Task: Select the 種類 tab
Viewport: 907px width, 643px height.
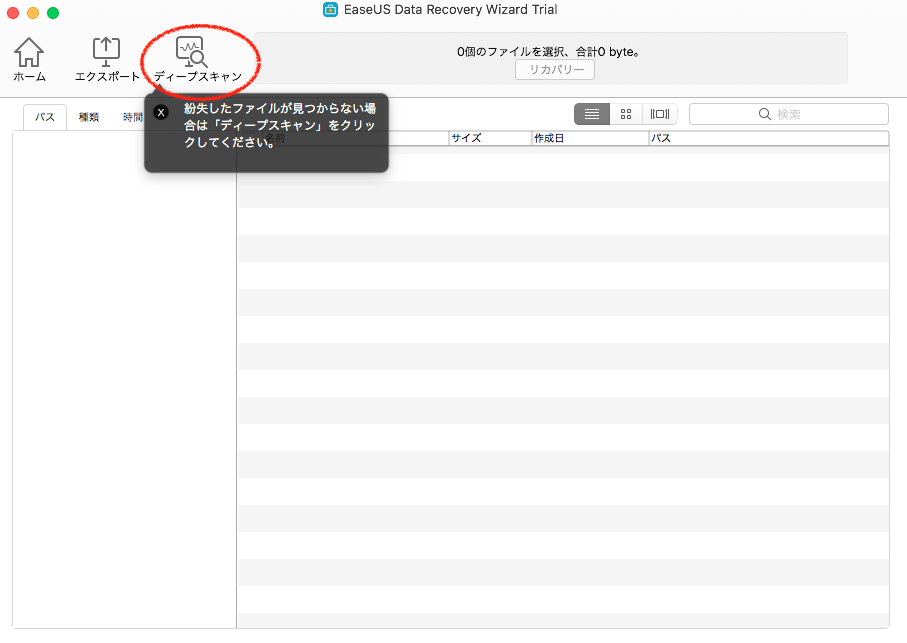Action: (89, 117)
